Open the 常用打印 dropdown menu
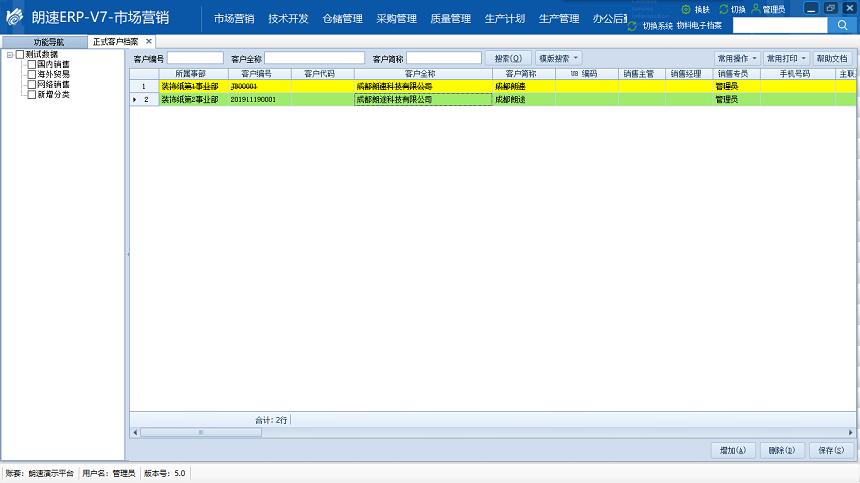This screenshot has width=860, height=483. coord(786,59)
